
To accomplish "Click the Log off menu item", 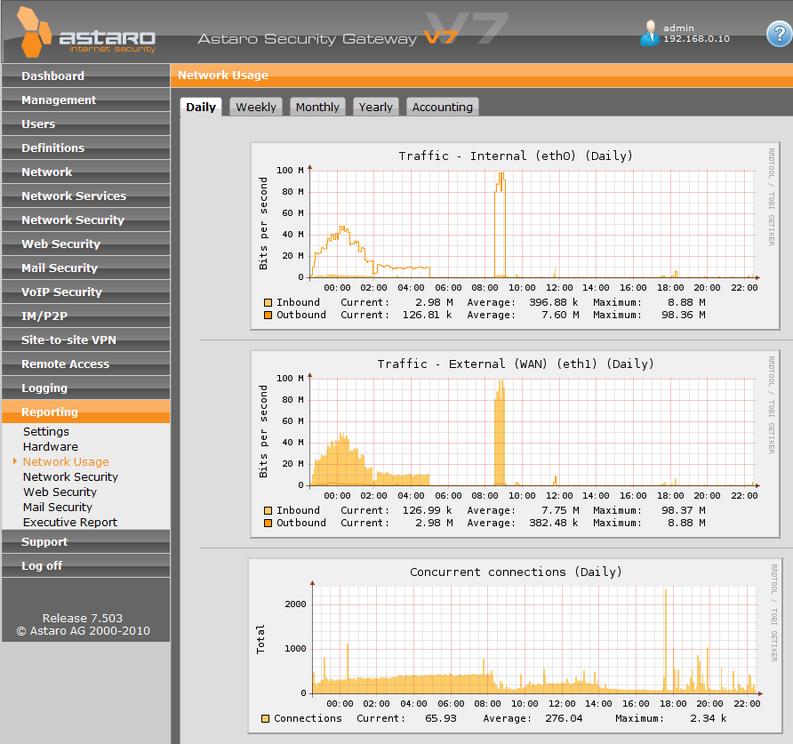I will [42, 566].
